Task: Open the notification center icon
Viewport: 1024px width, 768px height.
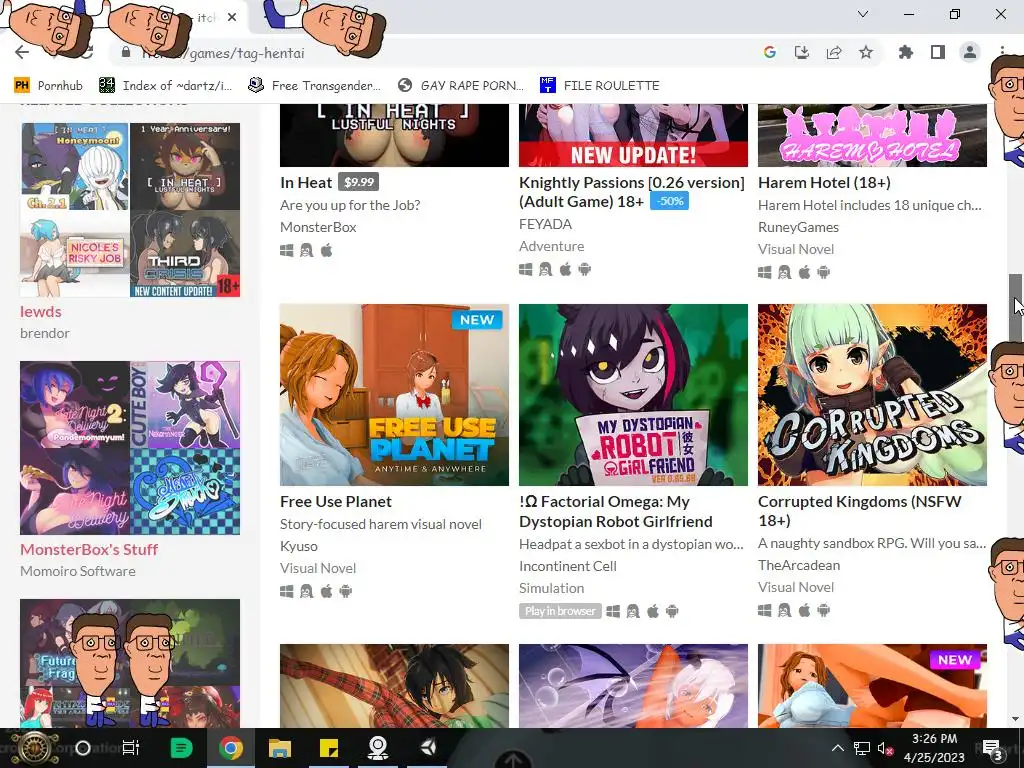Action: [992, 748]
